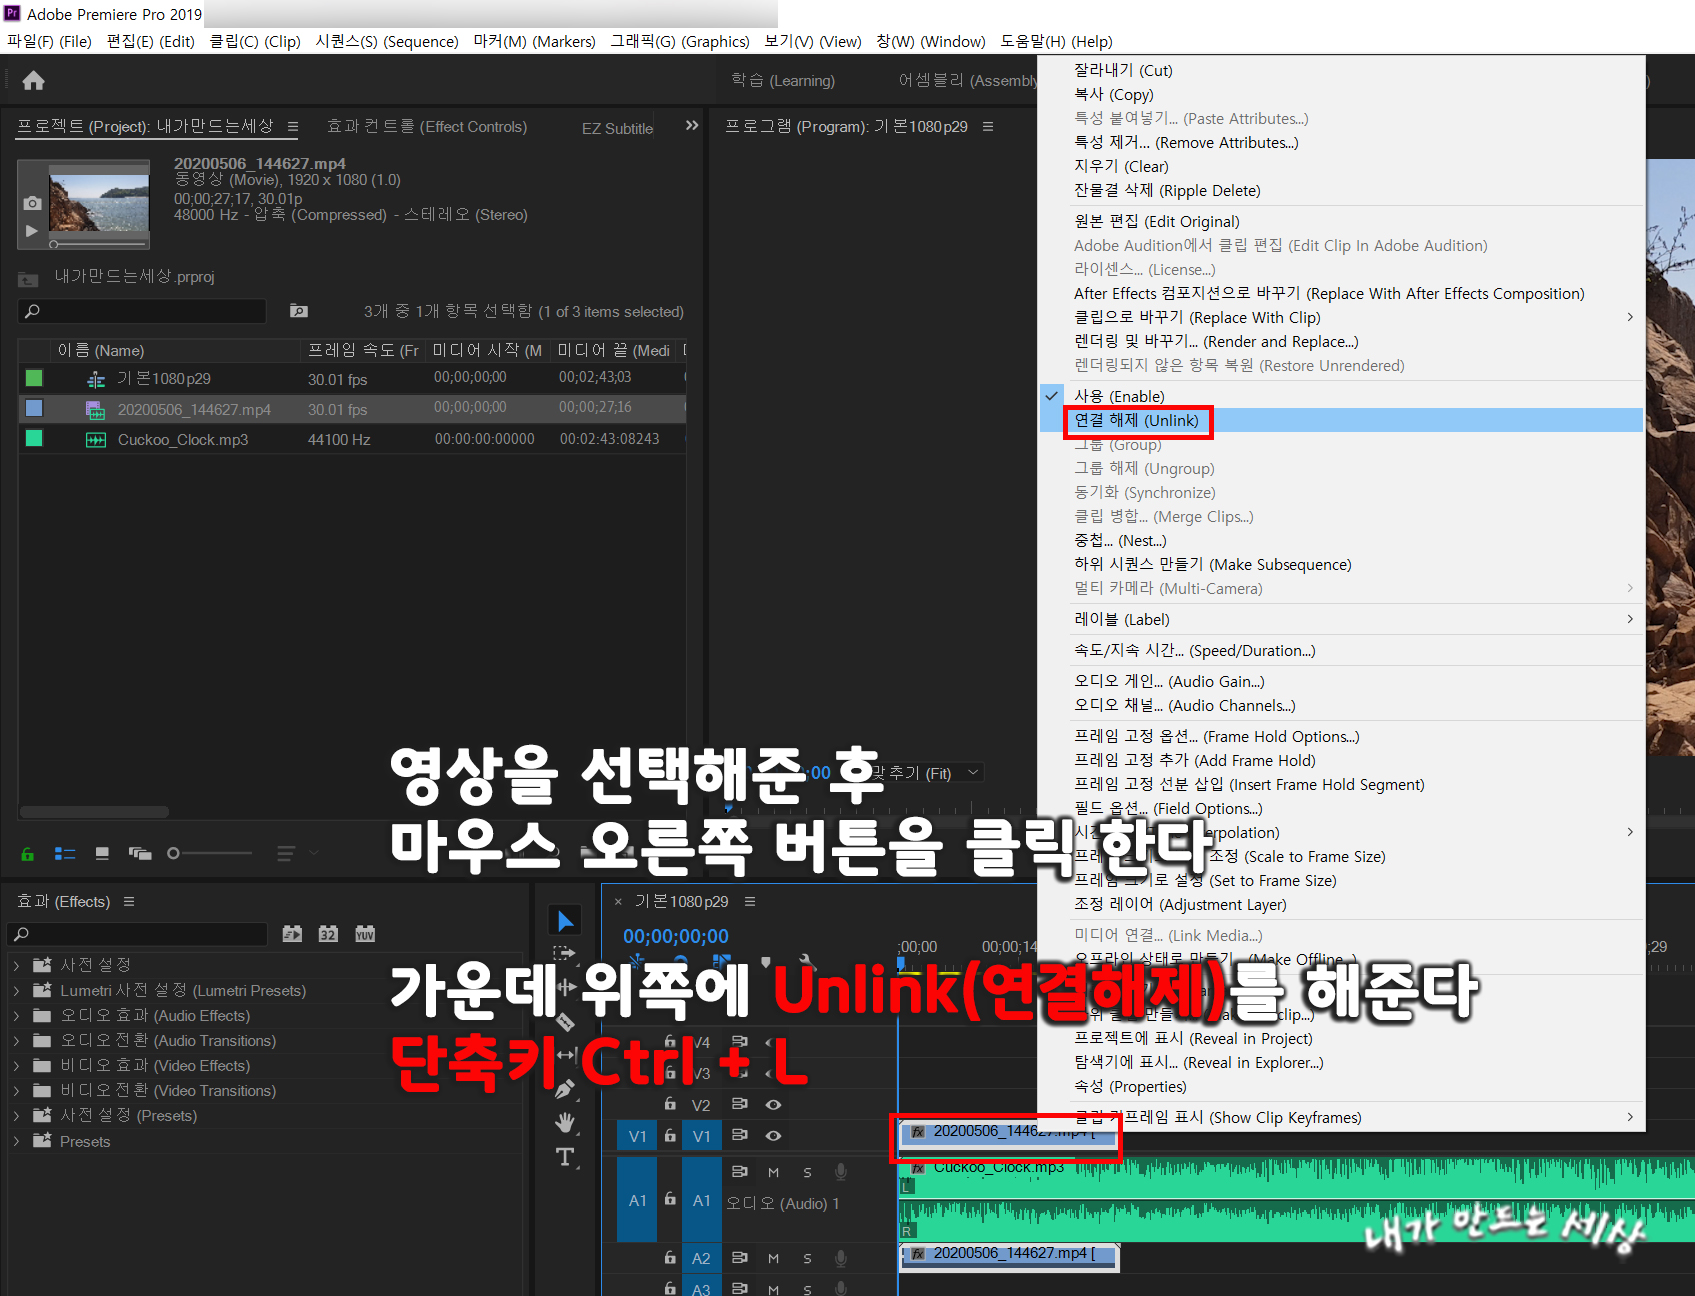Select the Type (T) tool
Viewport: 1695px width, 1296px height.
point(566,1157)
